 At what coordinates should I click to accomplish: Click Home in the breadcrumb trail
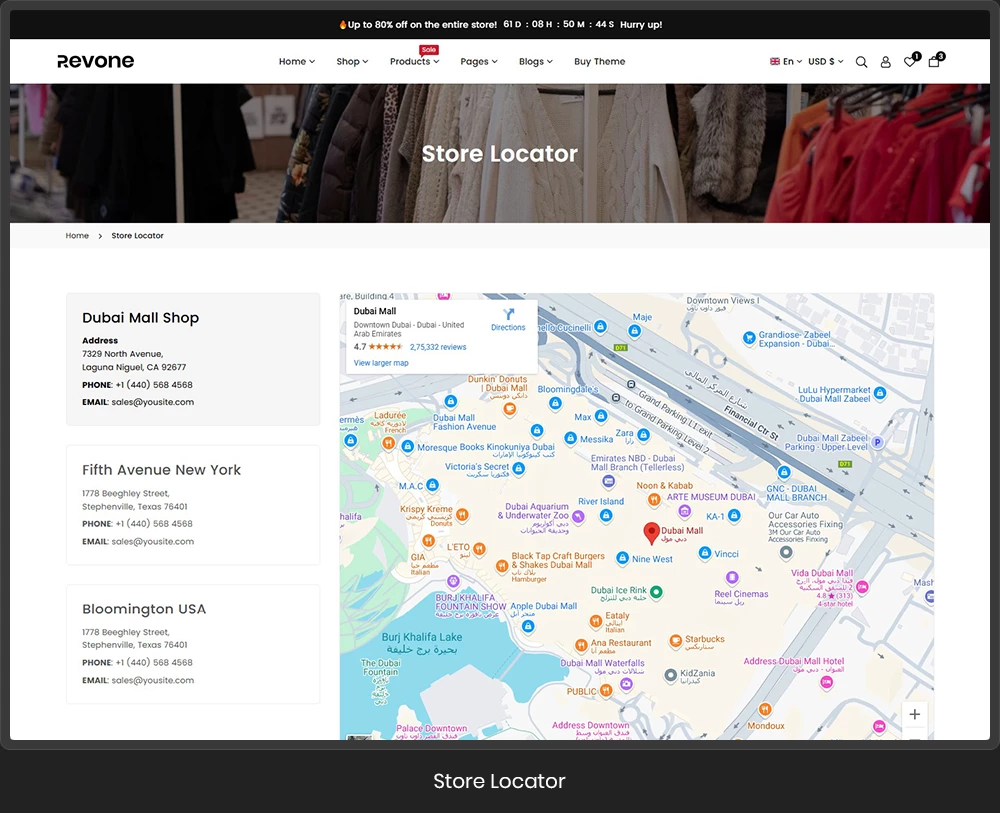point(77,235)
